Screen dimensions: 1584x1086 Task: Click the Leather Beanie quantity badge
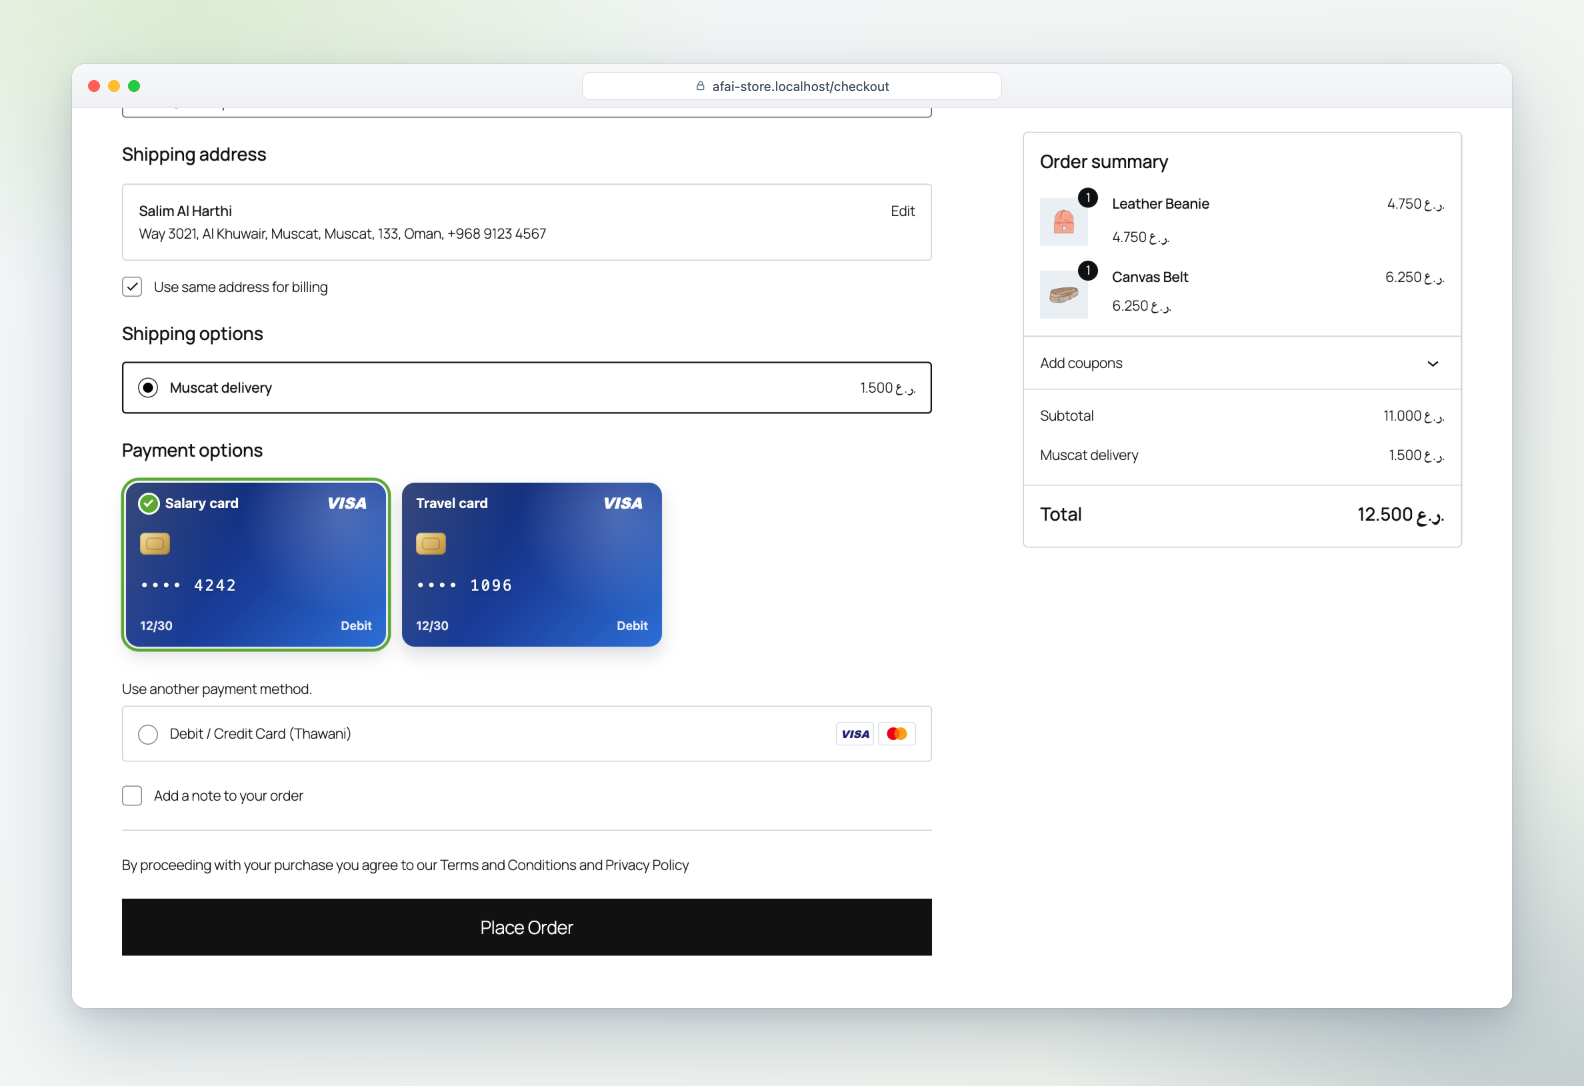(x=1088, y=197)
